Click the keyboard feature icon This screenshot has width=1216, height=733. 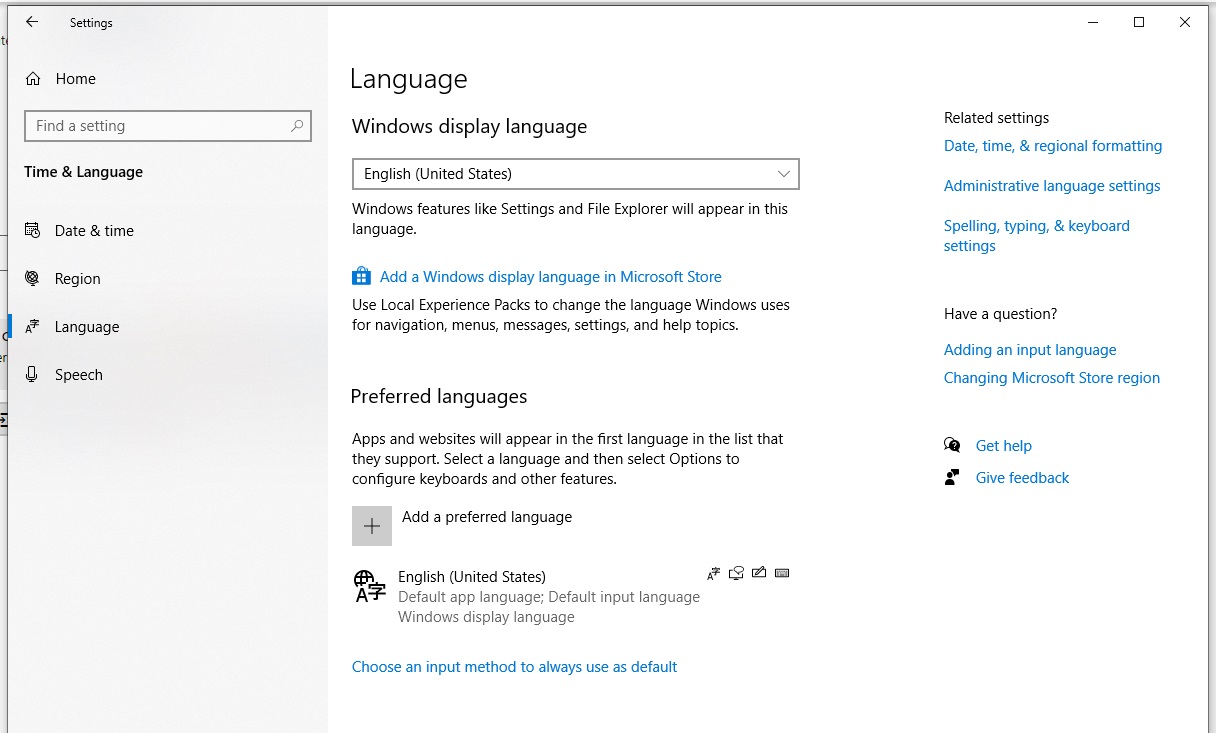(x=782, y=574)
